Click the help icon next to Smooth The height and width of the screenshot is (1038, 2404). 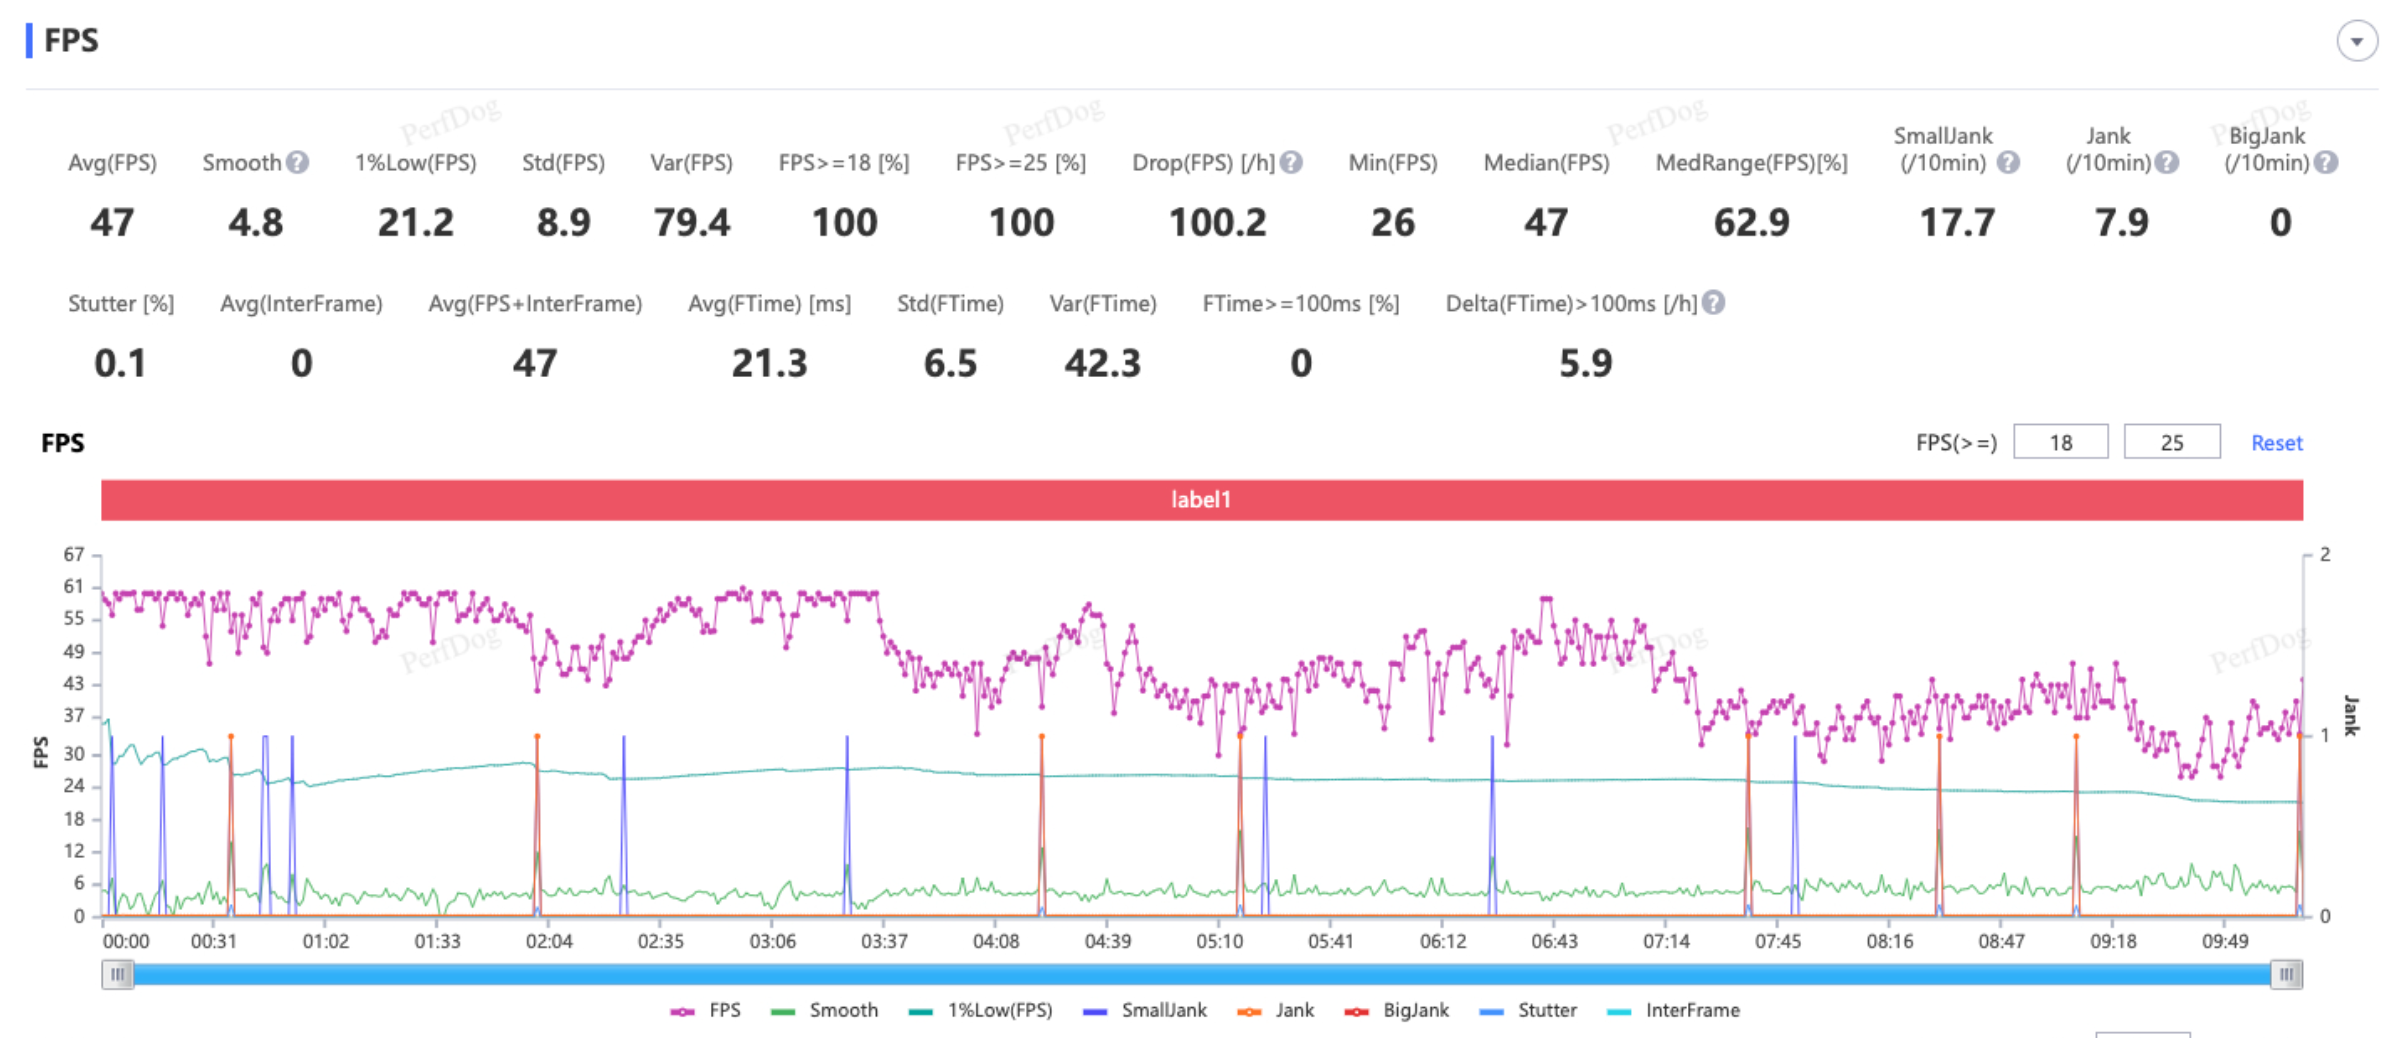coord(297,162)
